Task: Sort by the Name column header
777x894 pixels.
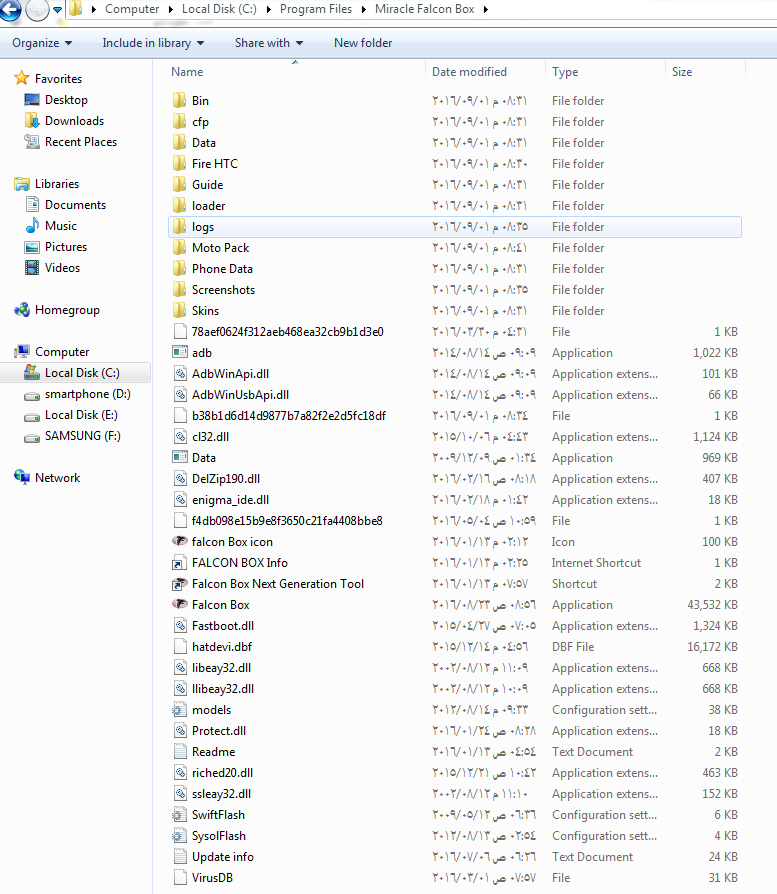Action: point(295,72)
